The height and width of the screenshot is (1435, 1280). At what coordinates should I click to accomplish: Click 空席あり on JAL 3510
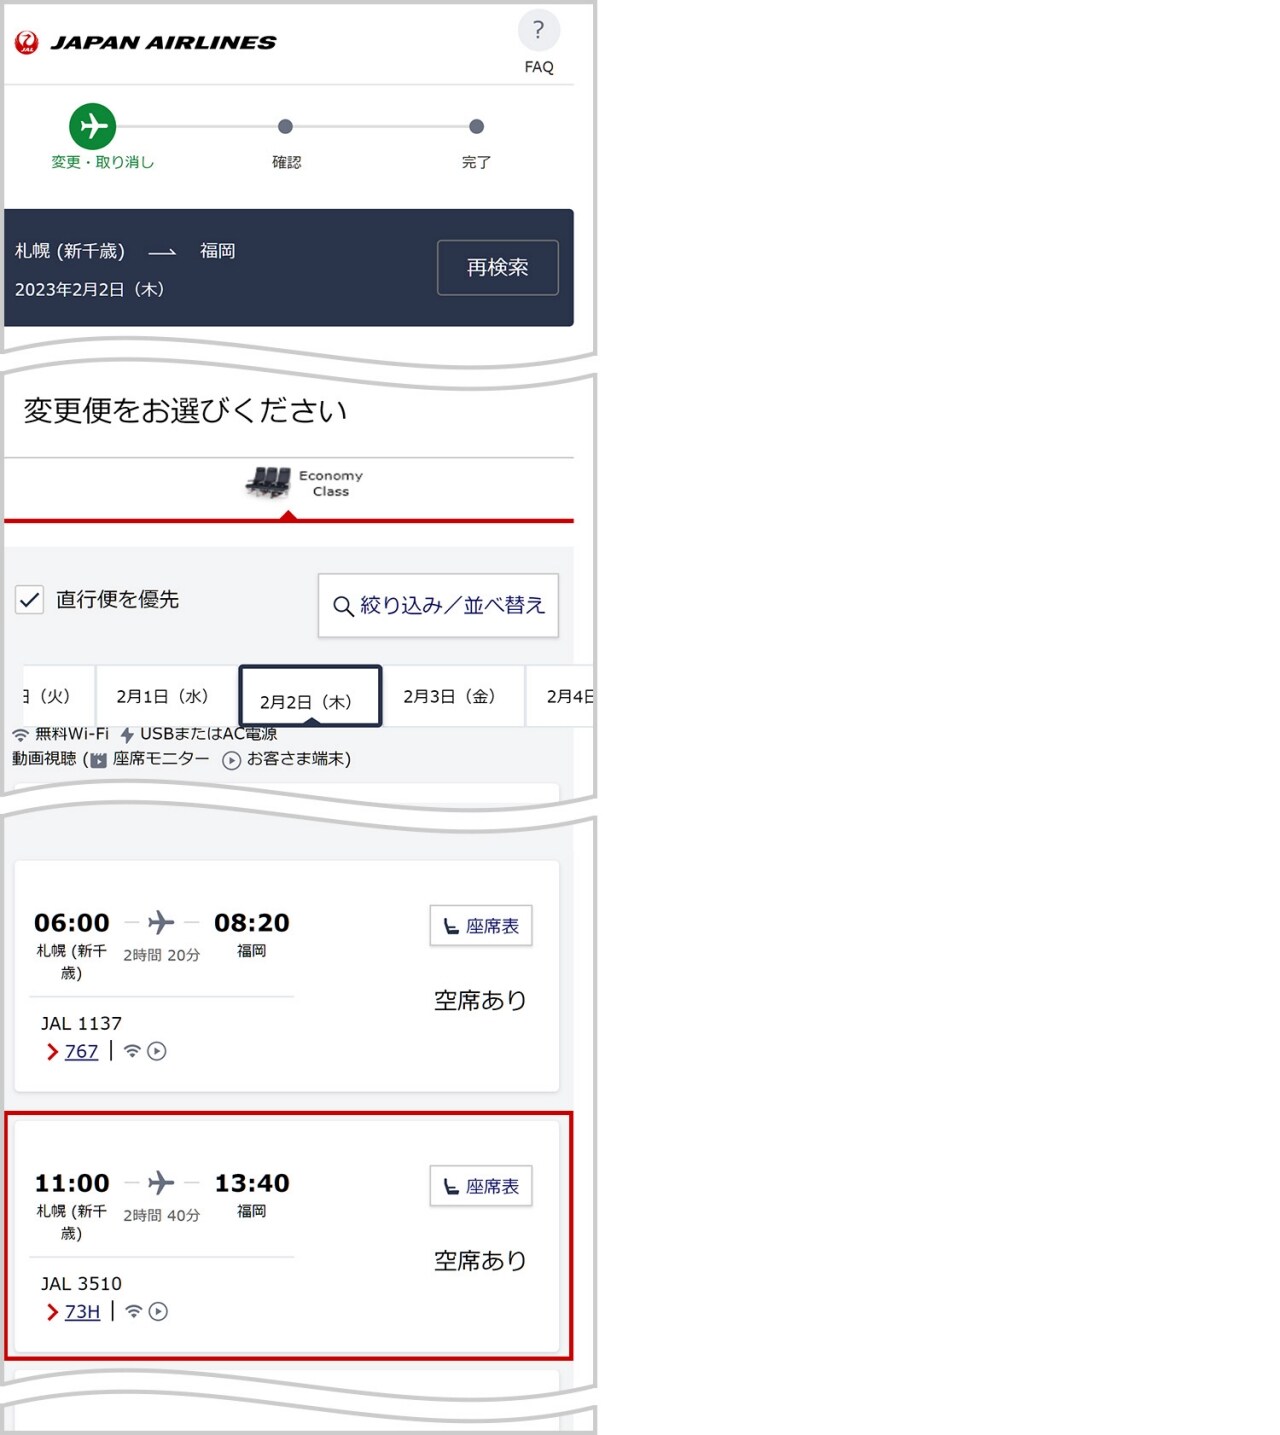tap(480, 1260)
